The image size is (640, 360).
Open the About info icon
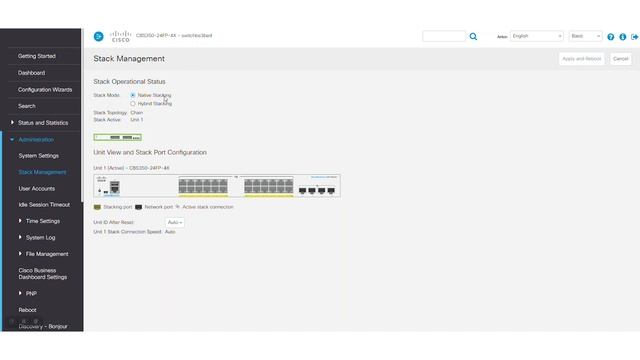[622, 37]
